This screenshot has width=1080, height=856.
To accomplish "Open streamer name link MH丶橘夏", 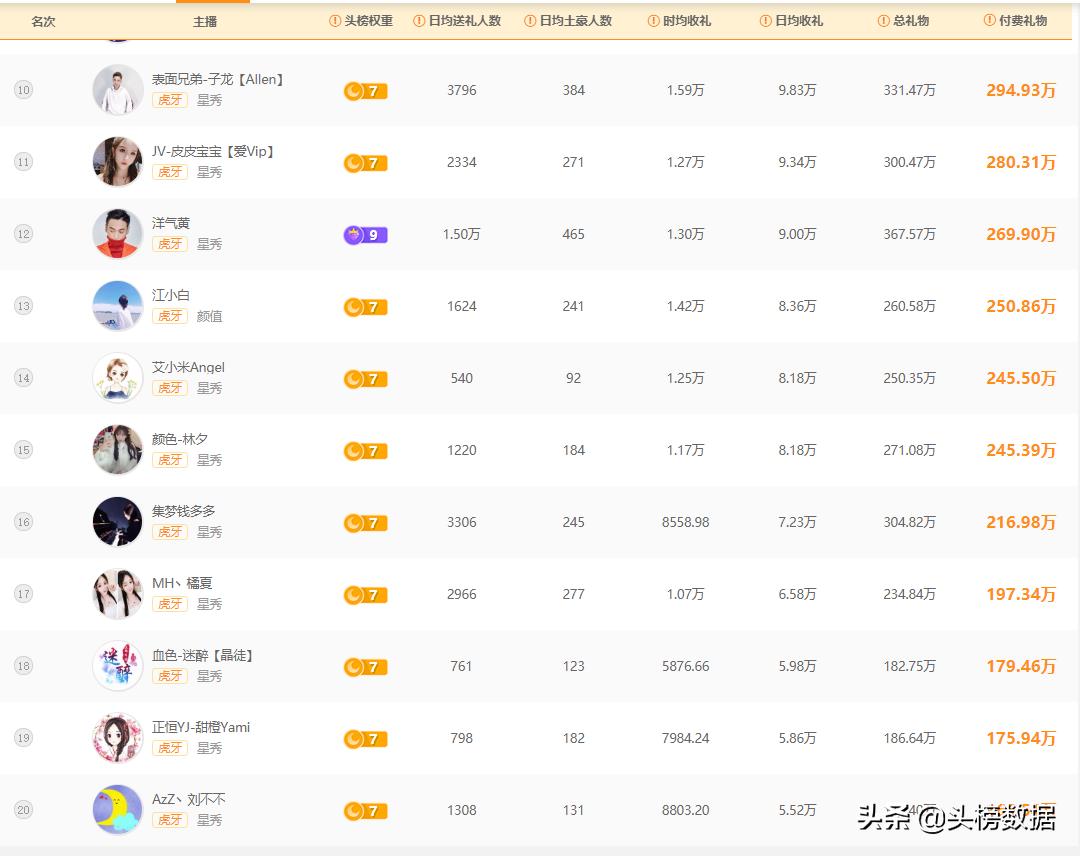I will coord(182,583).
